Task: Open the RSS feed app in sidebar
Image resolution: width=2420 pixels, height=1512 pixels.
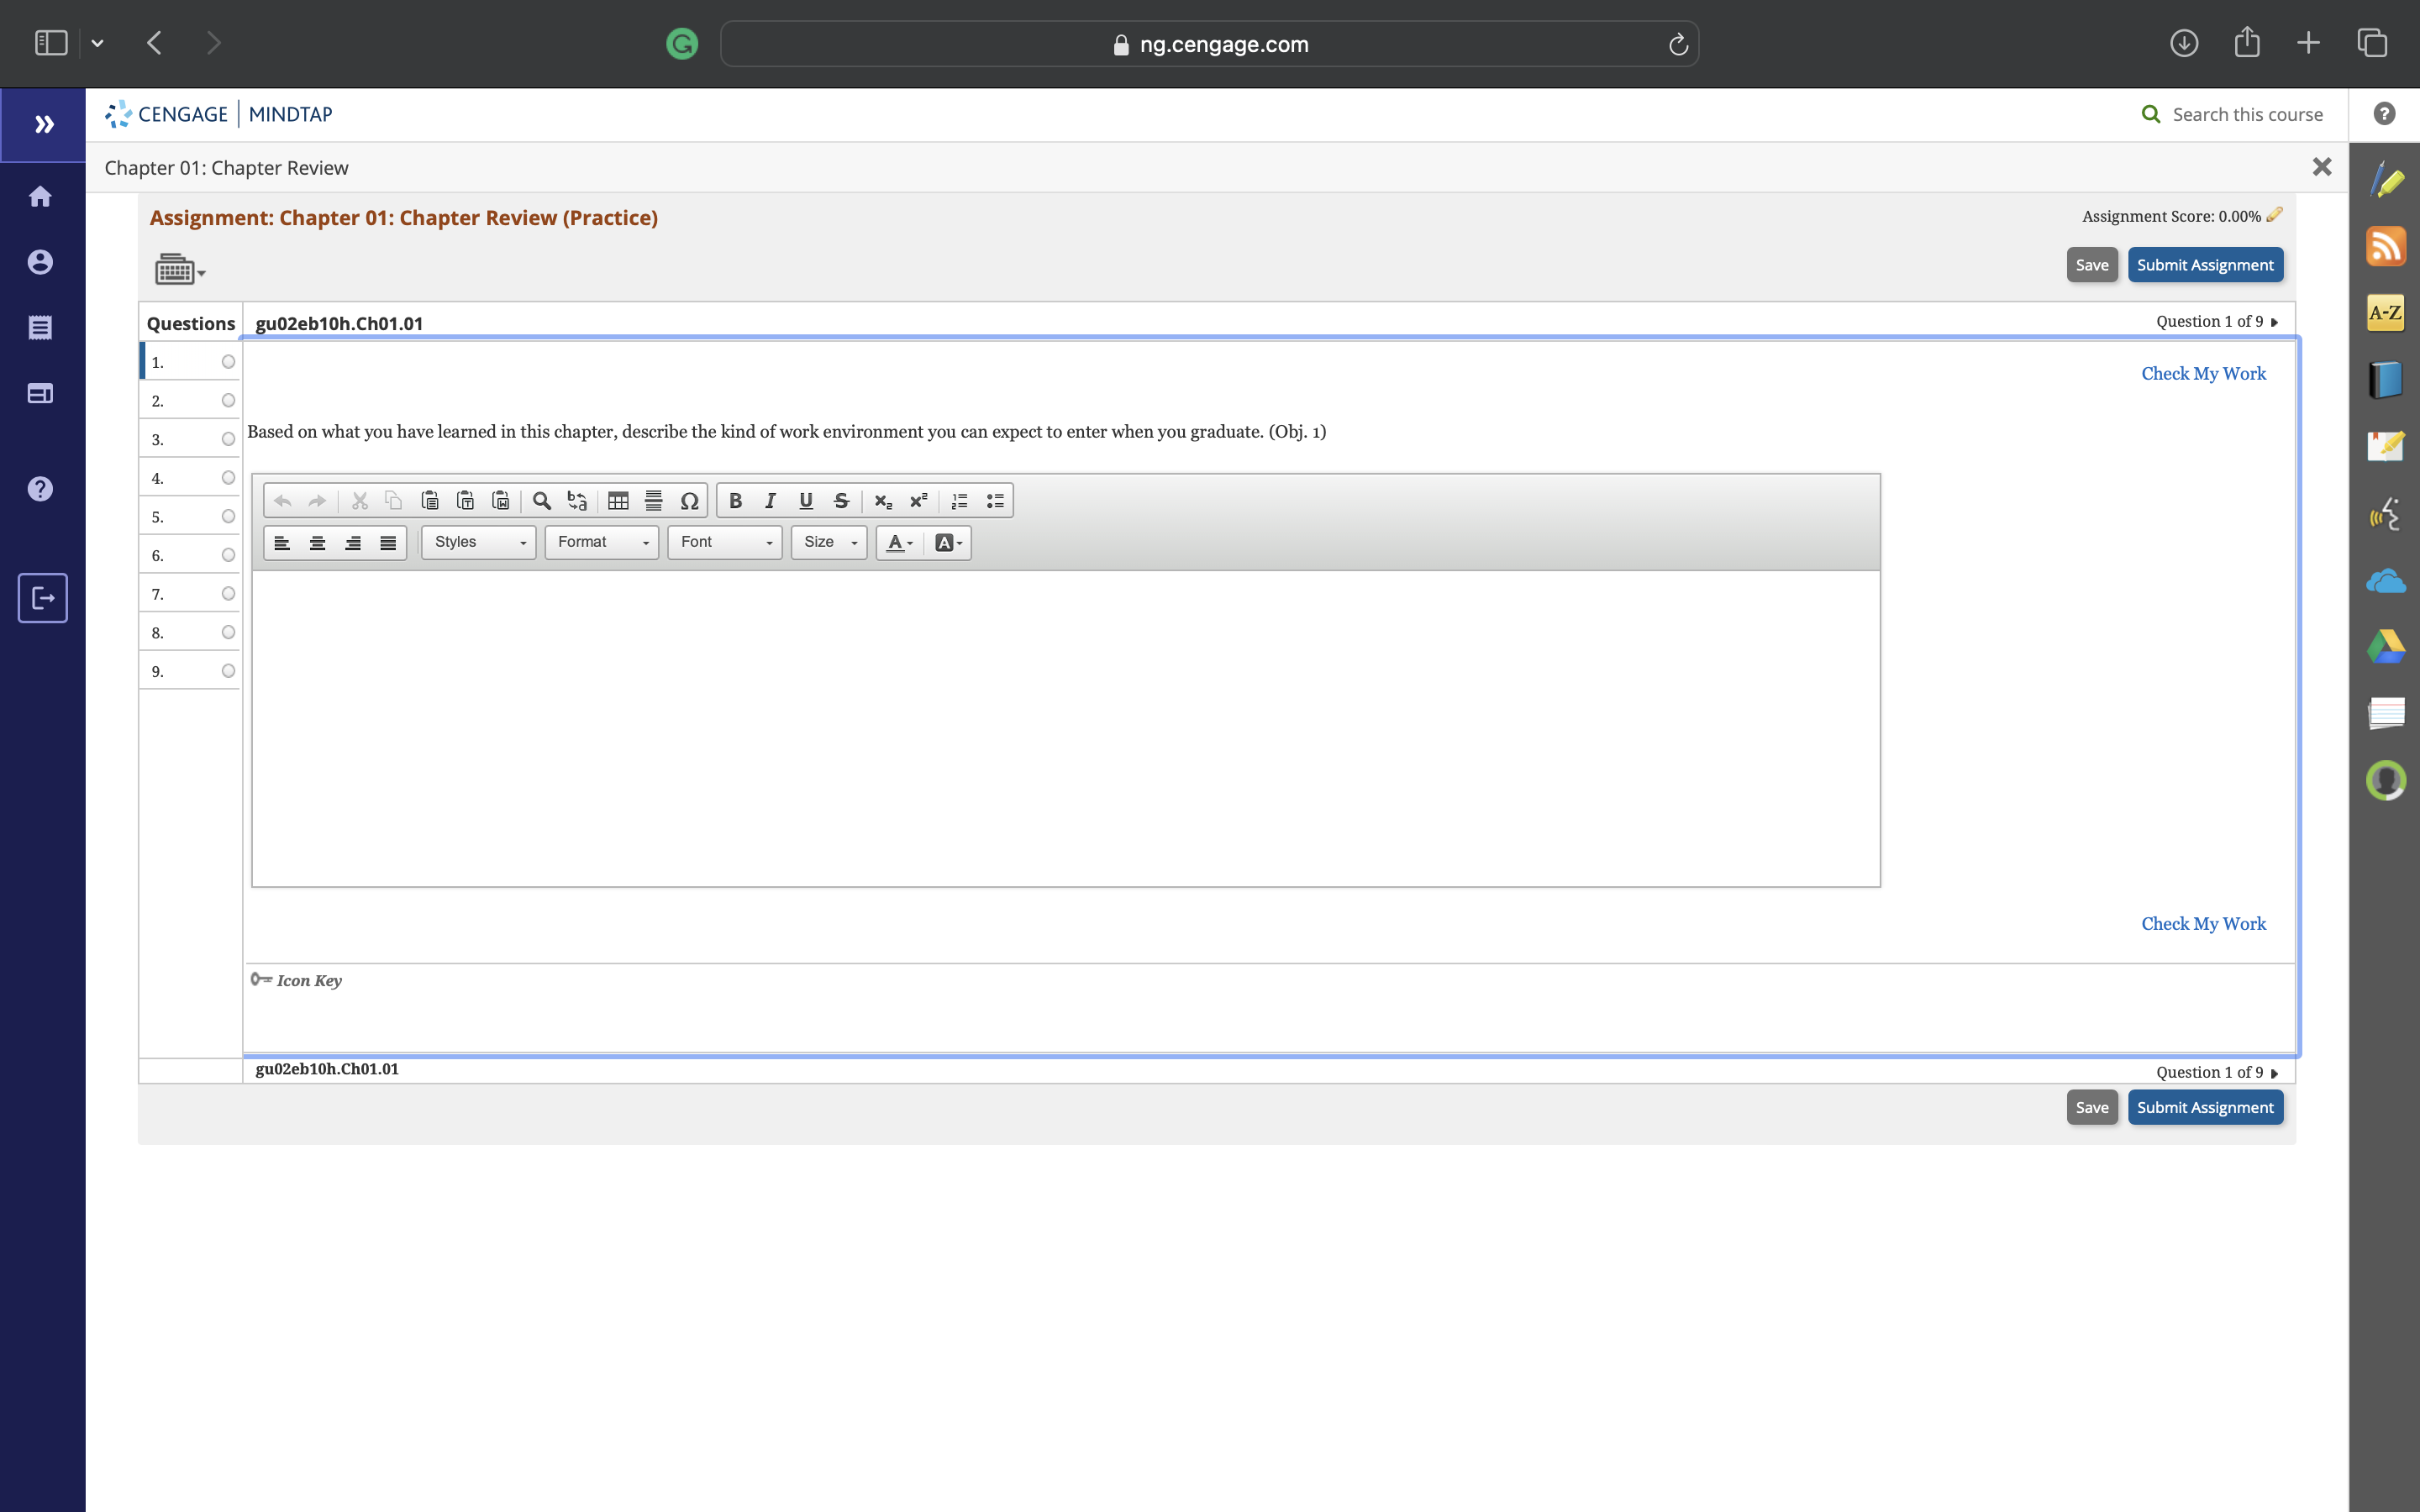Action: point(2385,246)
